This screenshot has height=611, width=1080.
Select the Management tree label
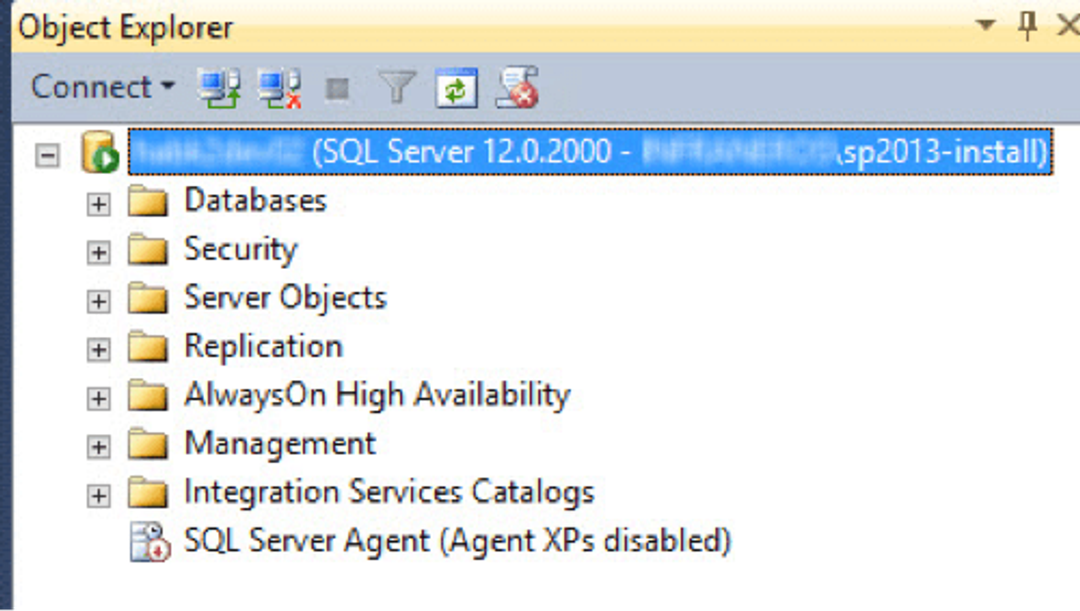(280, 444)
